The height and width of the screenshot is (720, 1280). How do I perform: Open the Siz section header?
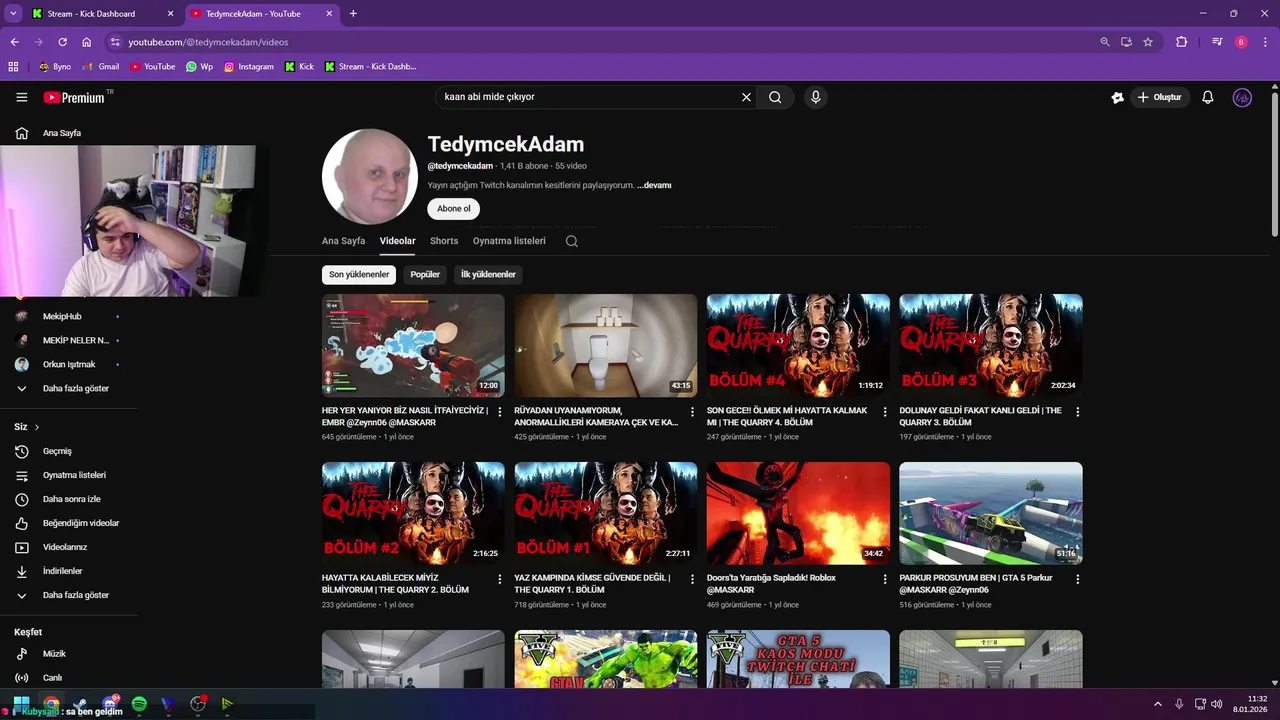point(27,427)
